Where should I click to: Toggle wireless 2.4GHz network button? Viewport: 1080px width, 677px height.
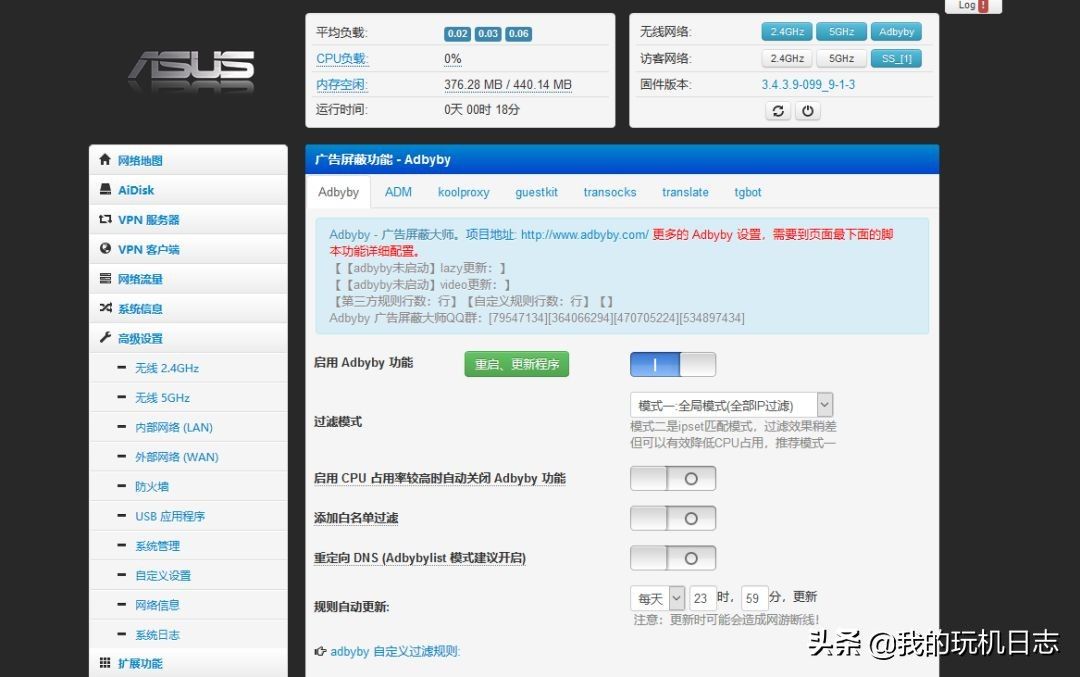coord(787,32)
